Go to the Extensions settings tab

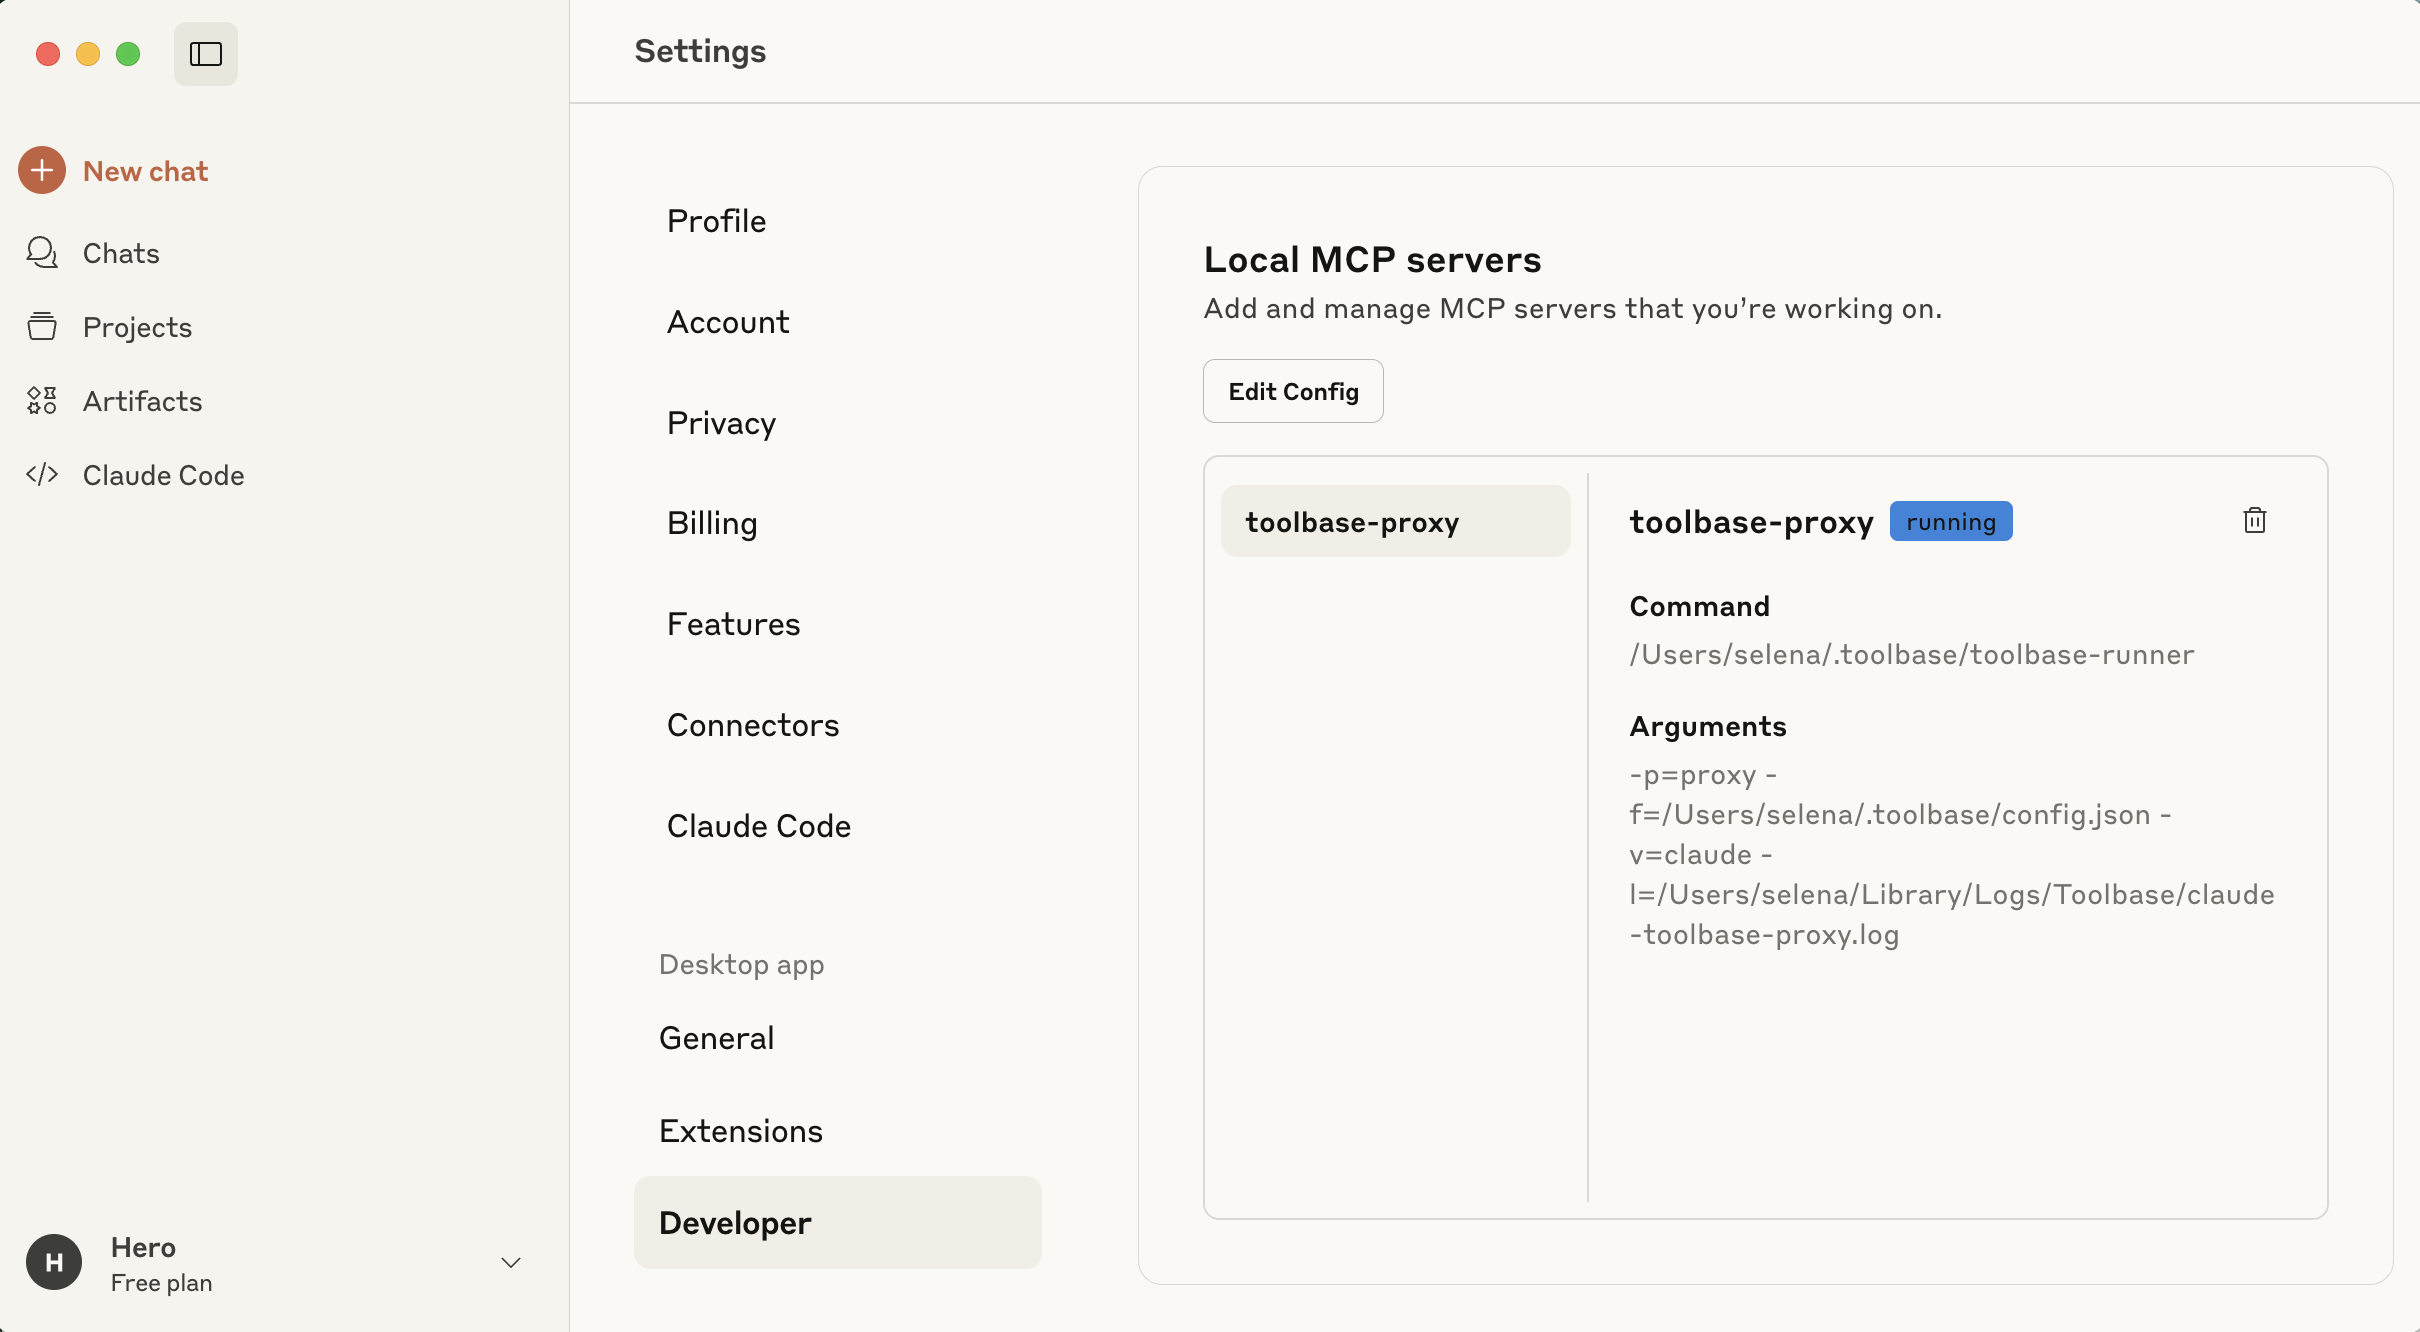coord(740,1131)
